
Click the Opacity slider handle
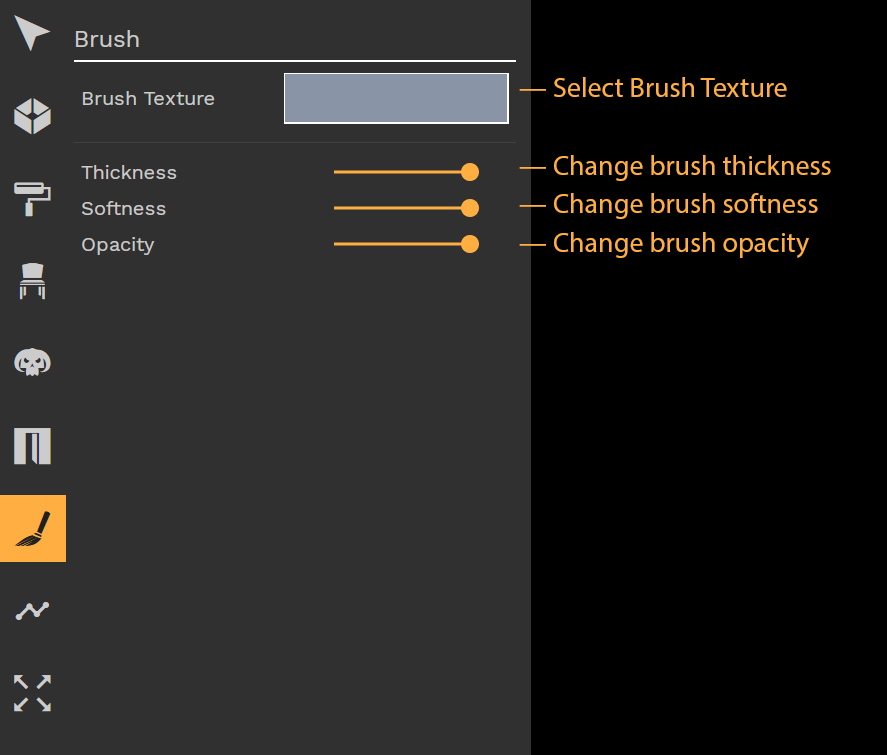pyautogui.click(x=470, y=244)
